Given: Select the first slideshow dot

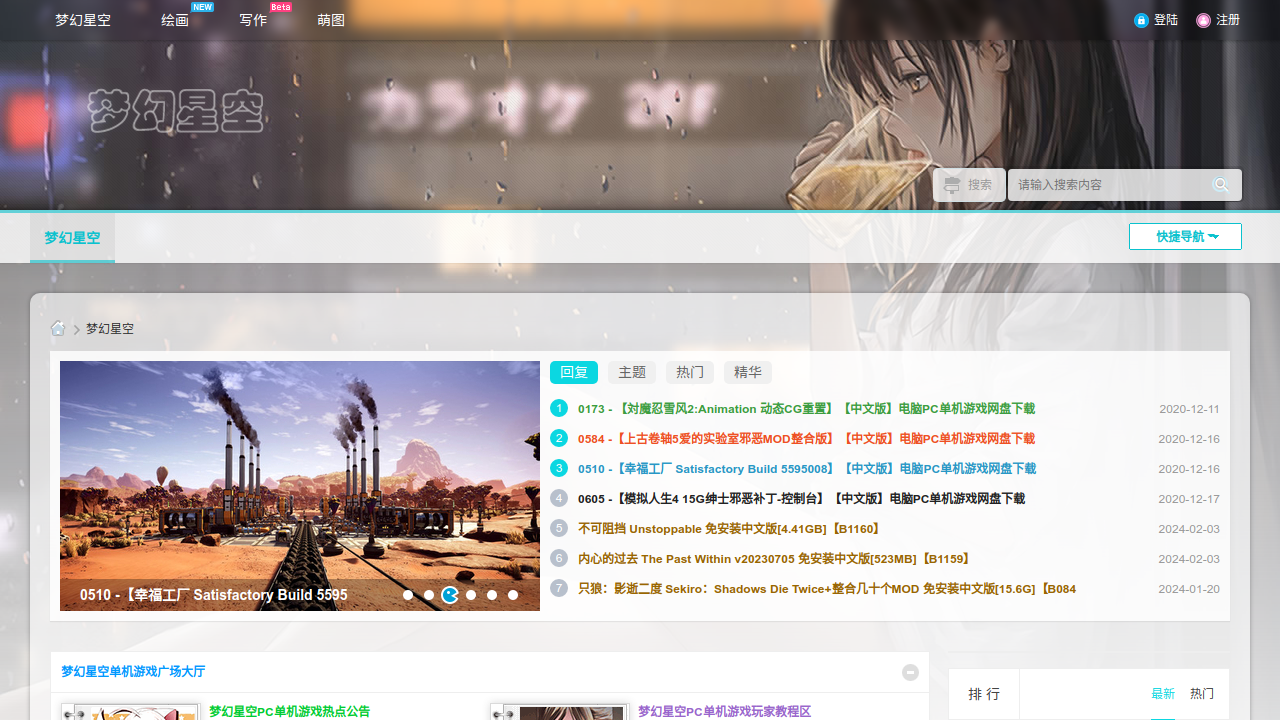Looking at the screenshot, I should click(408, 595).
